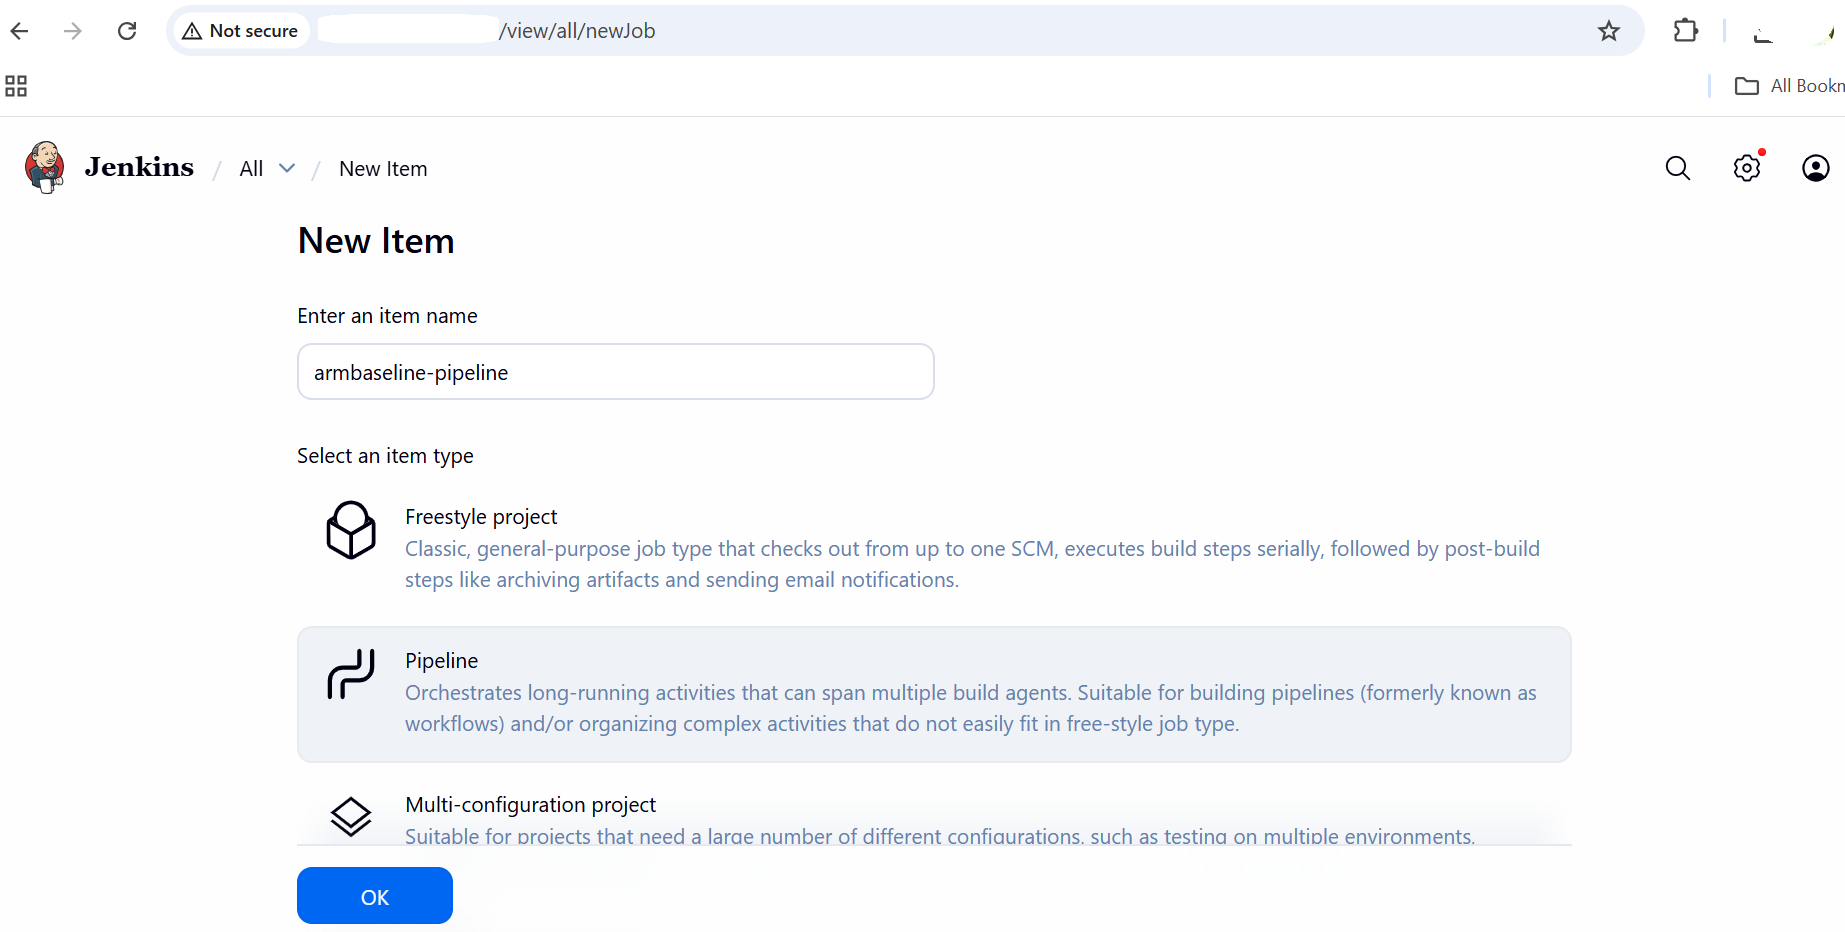1845x932 pixels.
Task: Confirm item creation with OK
Action: (374, 895)
